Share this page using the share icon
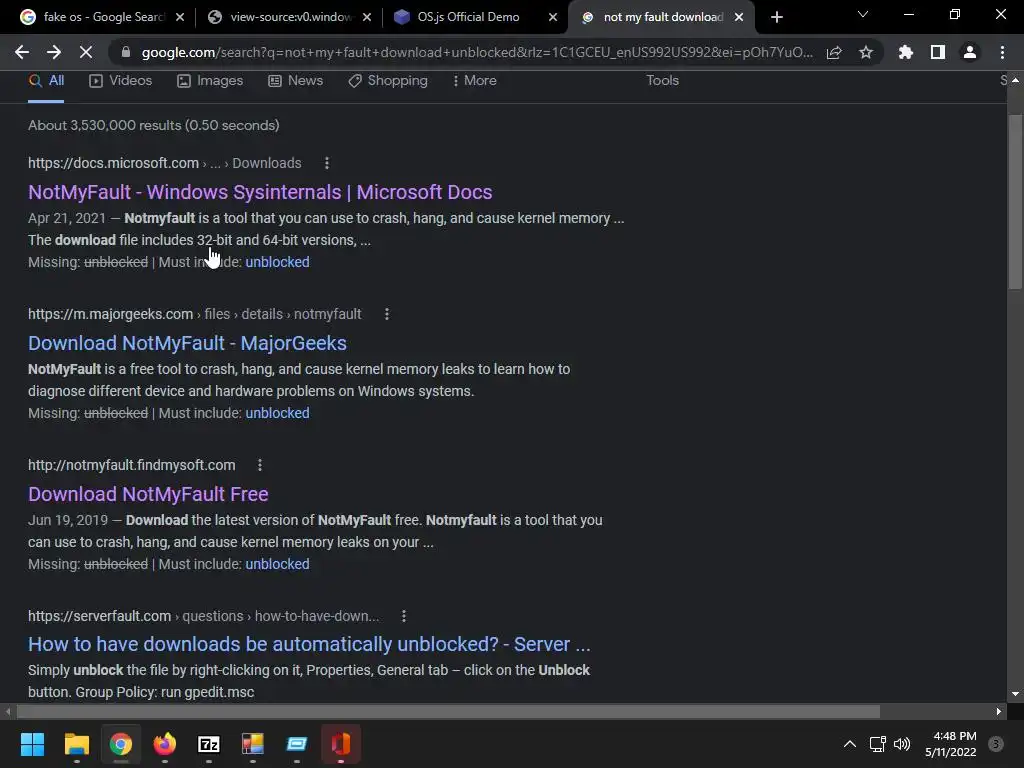 (834, 52)
